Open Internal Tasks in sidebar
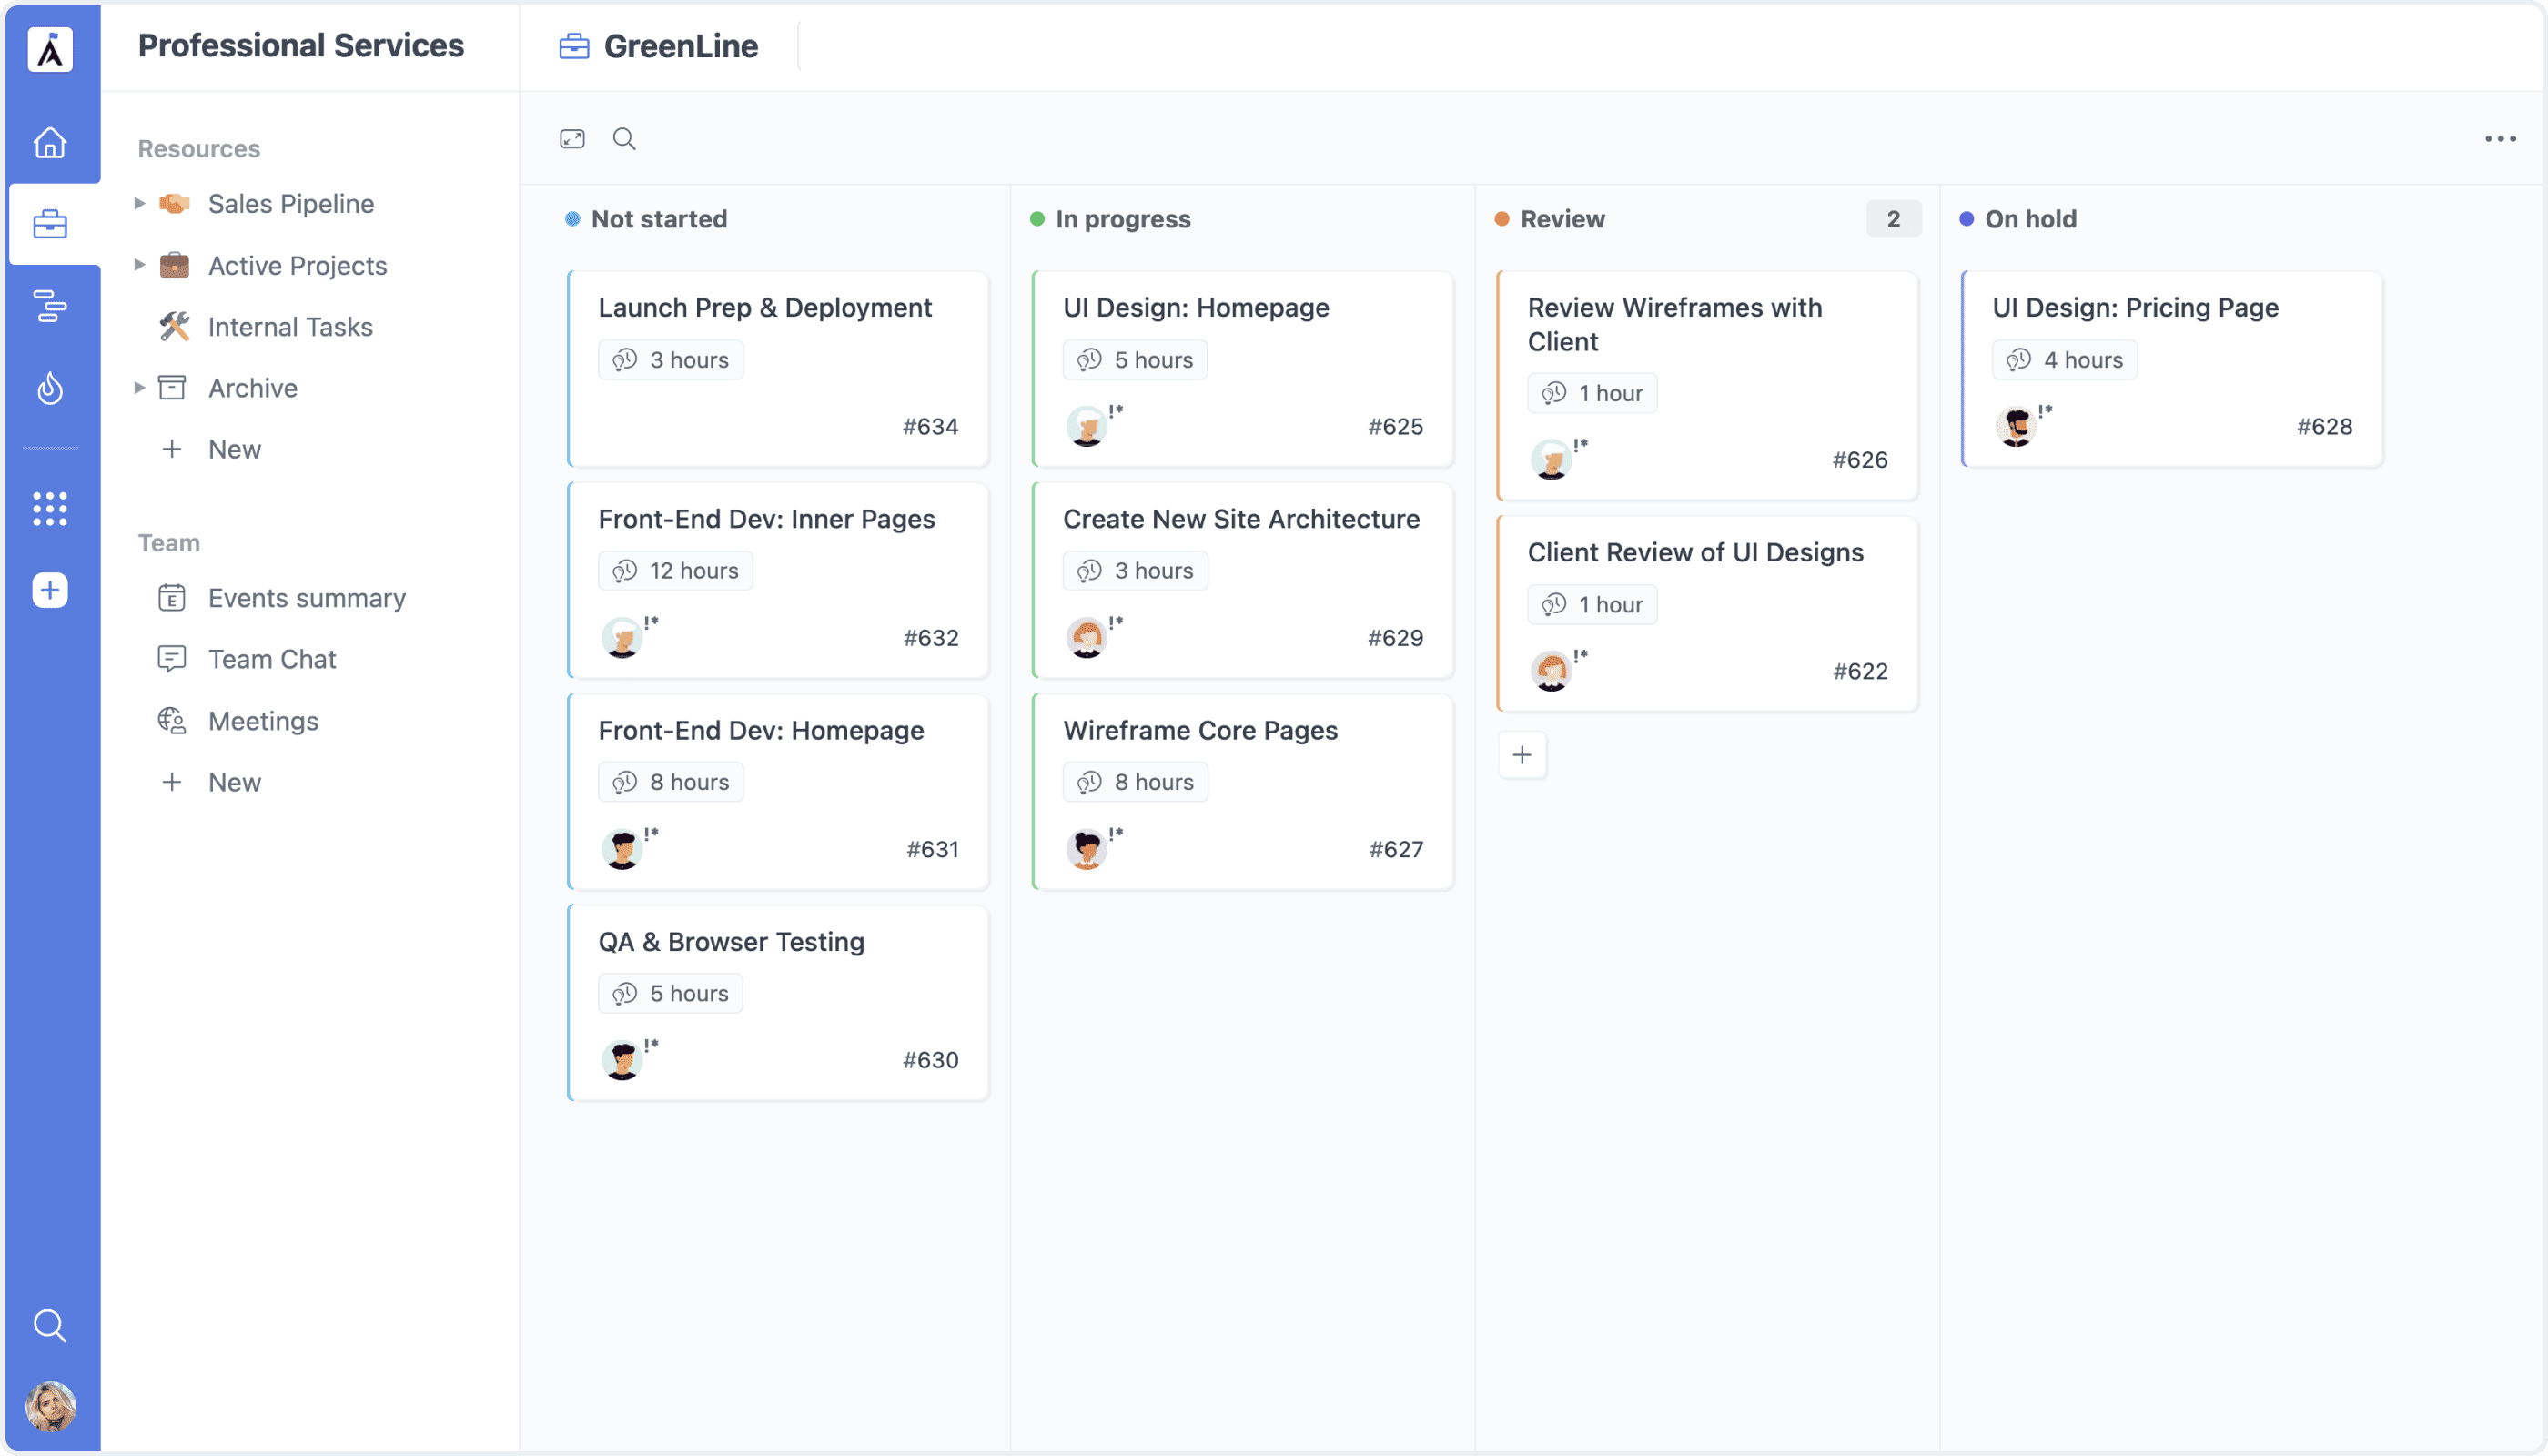Viewport: 2548px width, 1456px height. [x=290, y=327]
